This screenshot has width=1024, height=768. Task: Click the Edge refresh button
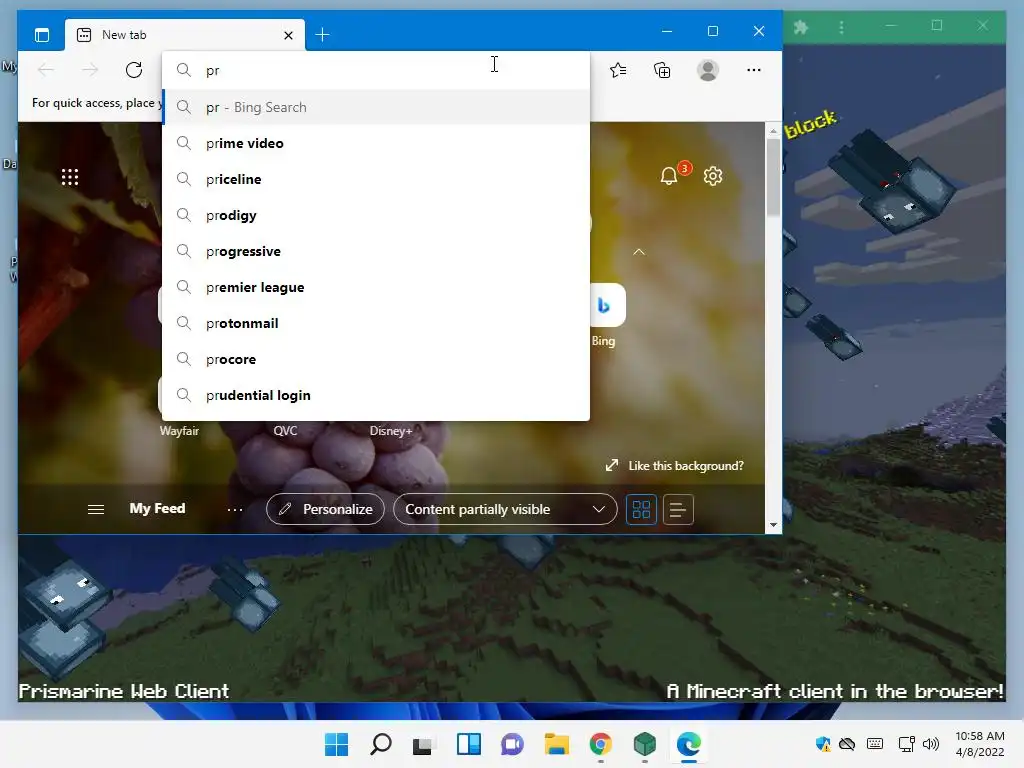(x=134, y=70)
